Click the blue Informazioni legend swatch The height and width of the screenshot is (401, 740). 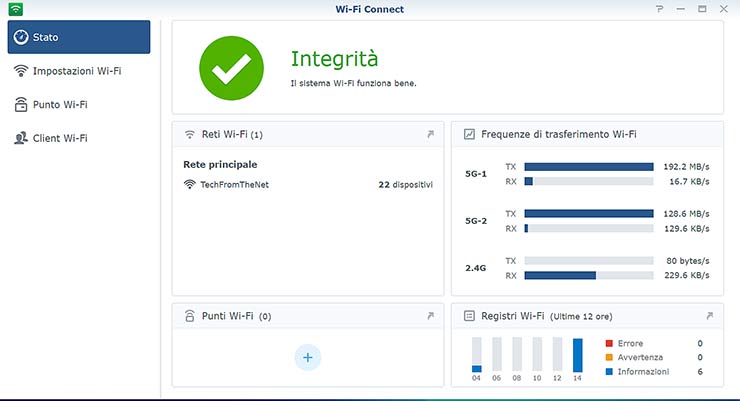point(609,372)
